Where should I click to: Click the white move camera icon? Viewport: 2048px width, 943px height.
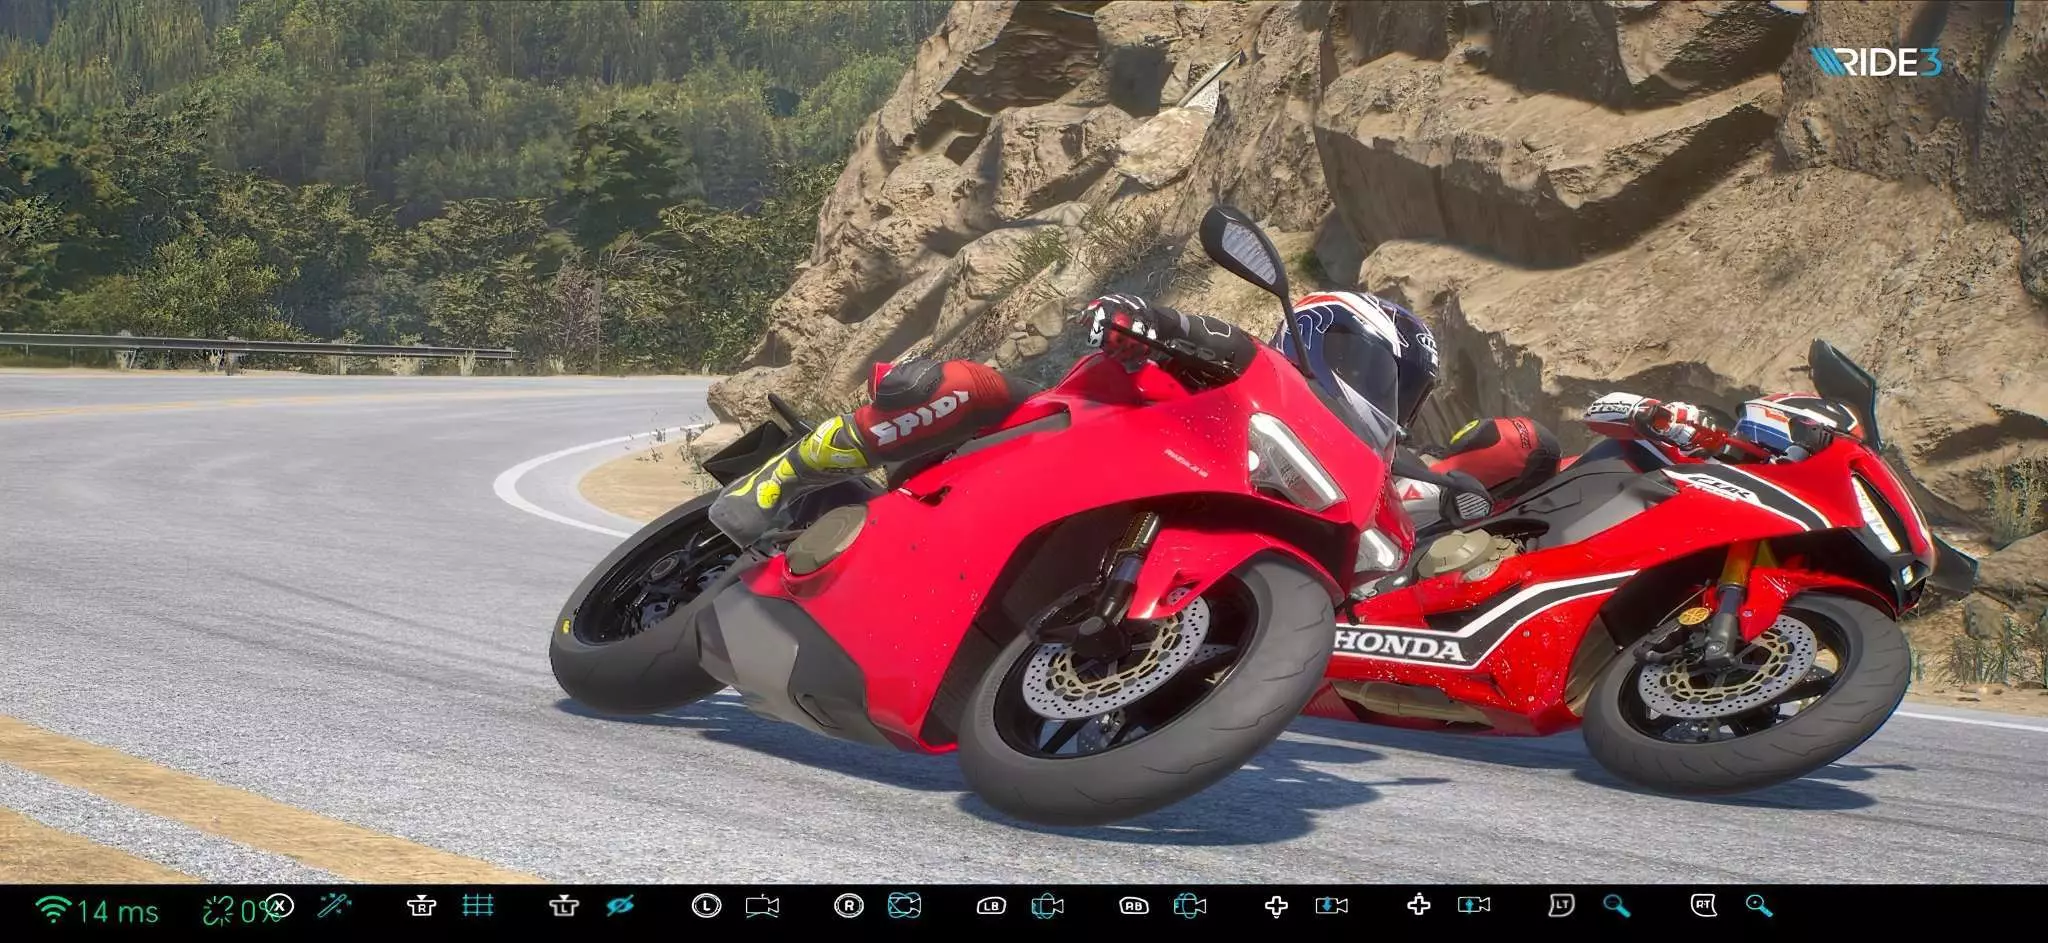coord(762,906)
